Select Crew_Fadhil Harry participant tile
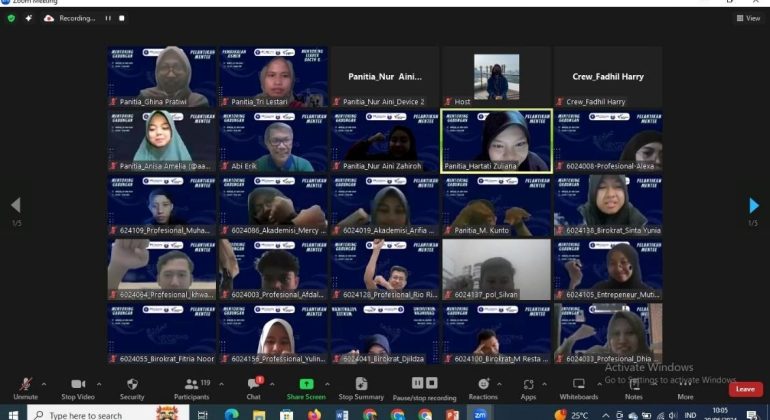Viewport: 770px width, 420px height. pyautogui.click(x=608, y=77)
